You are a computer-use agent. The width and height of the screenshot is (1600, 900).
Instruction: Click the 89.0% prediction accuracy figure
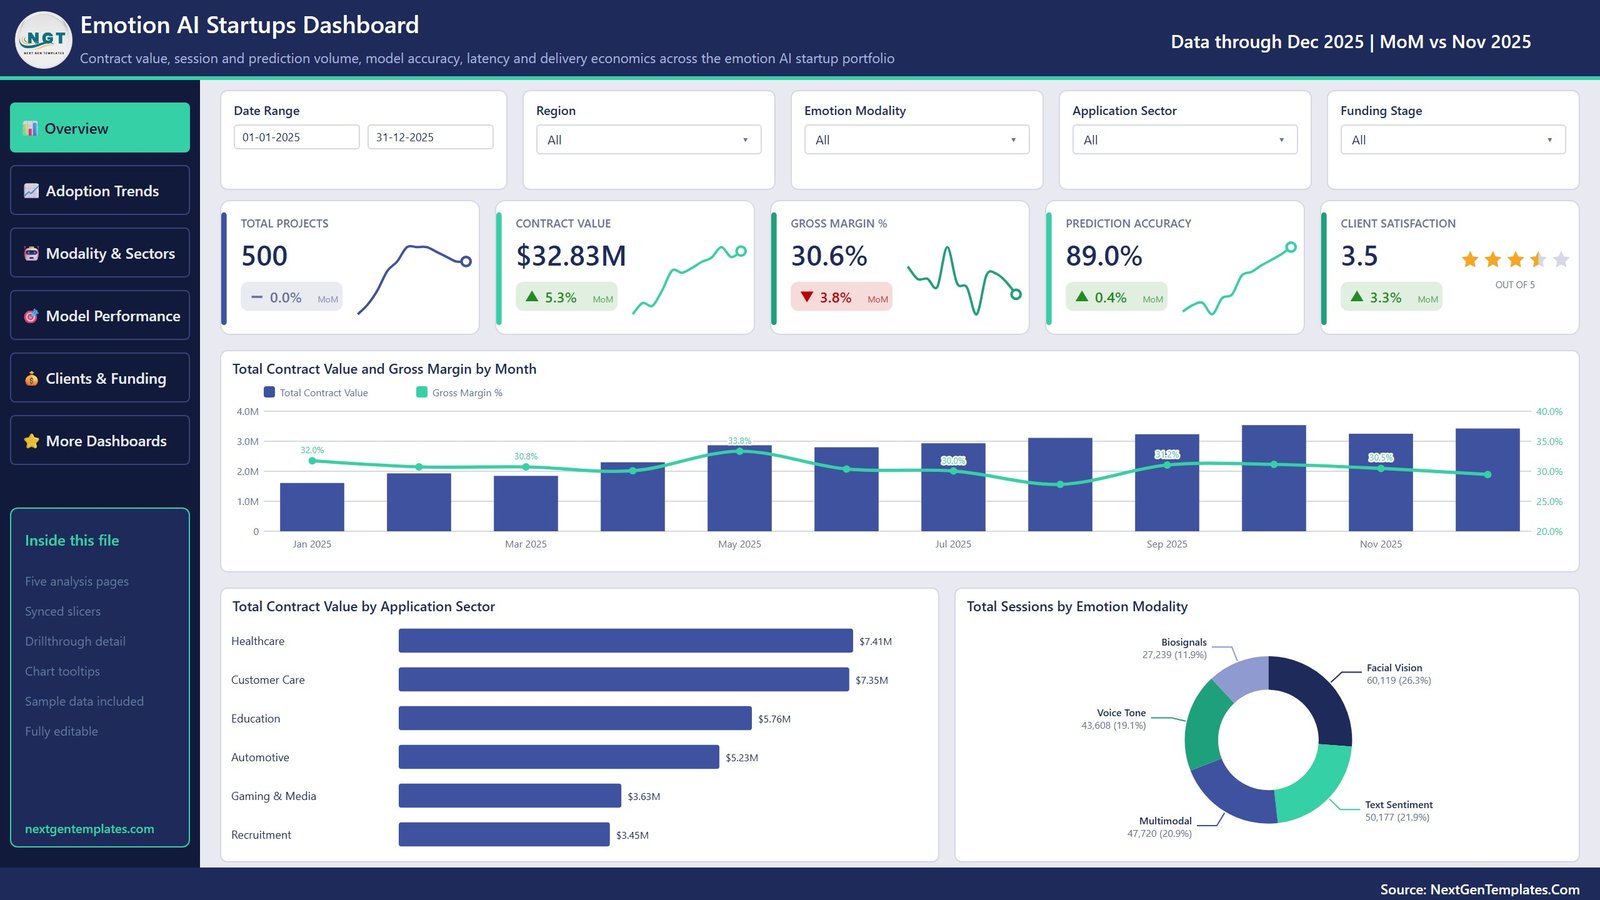[x=1104, y=256]
